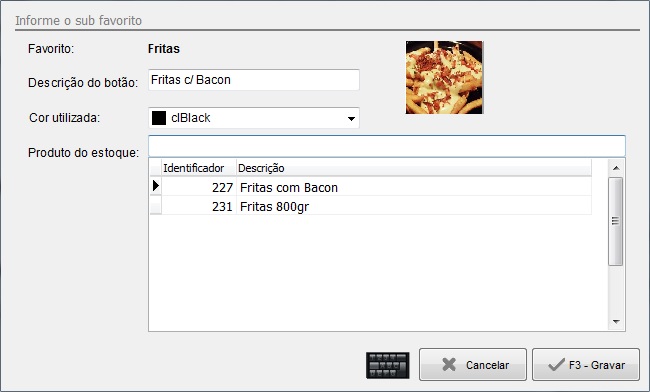
Task: Select the row marker beside 231
Action: (156, 205)
